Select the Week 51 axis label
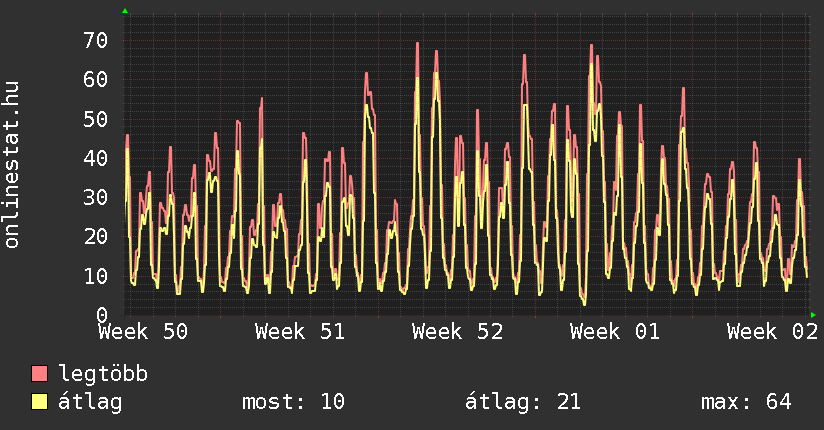The width and height of the screenshot is (824, 430). click(299, 332)
